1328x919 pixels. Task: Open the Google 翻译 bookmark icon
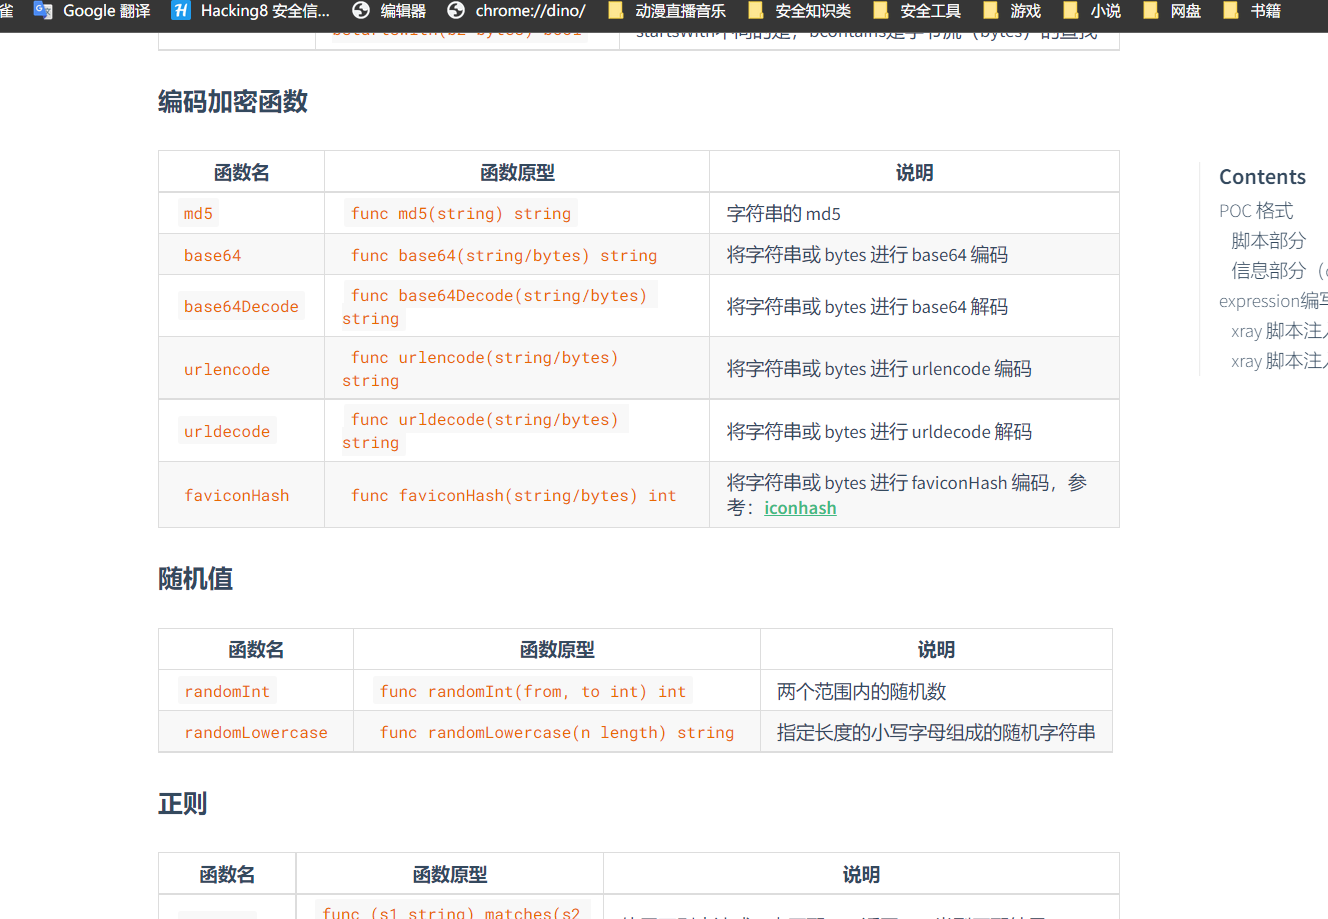pos(43,11)
